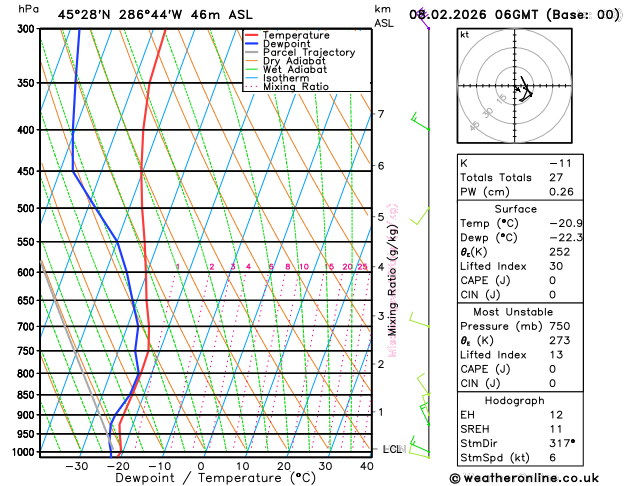
Task: Click the 'Mixing Ratio' legend entry
Action: pos(296,87)
